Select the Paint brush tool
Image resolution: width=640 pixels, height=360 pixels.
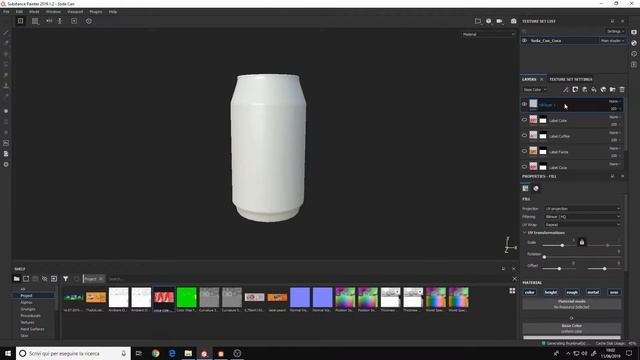click(x=6, y=33)
